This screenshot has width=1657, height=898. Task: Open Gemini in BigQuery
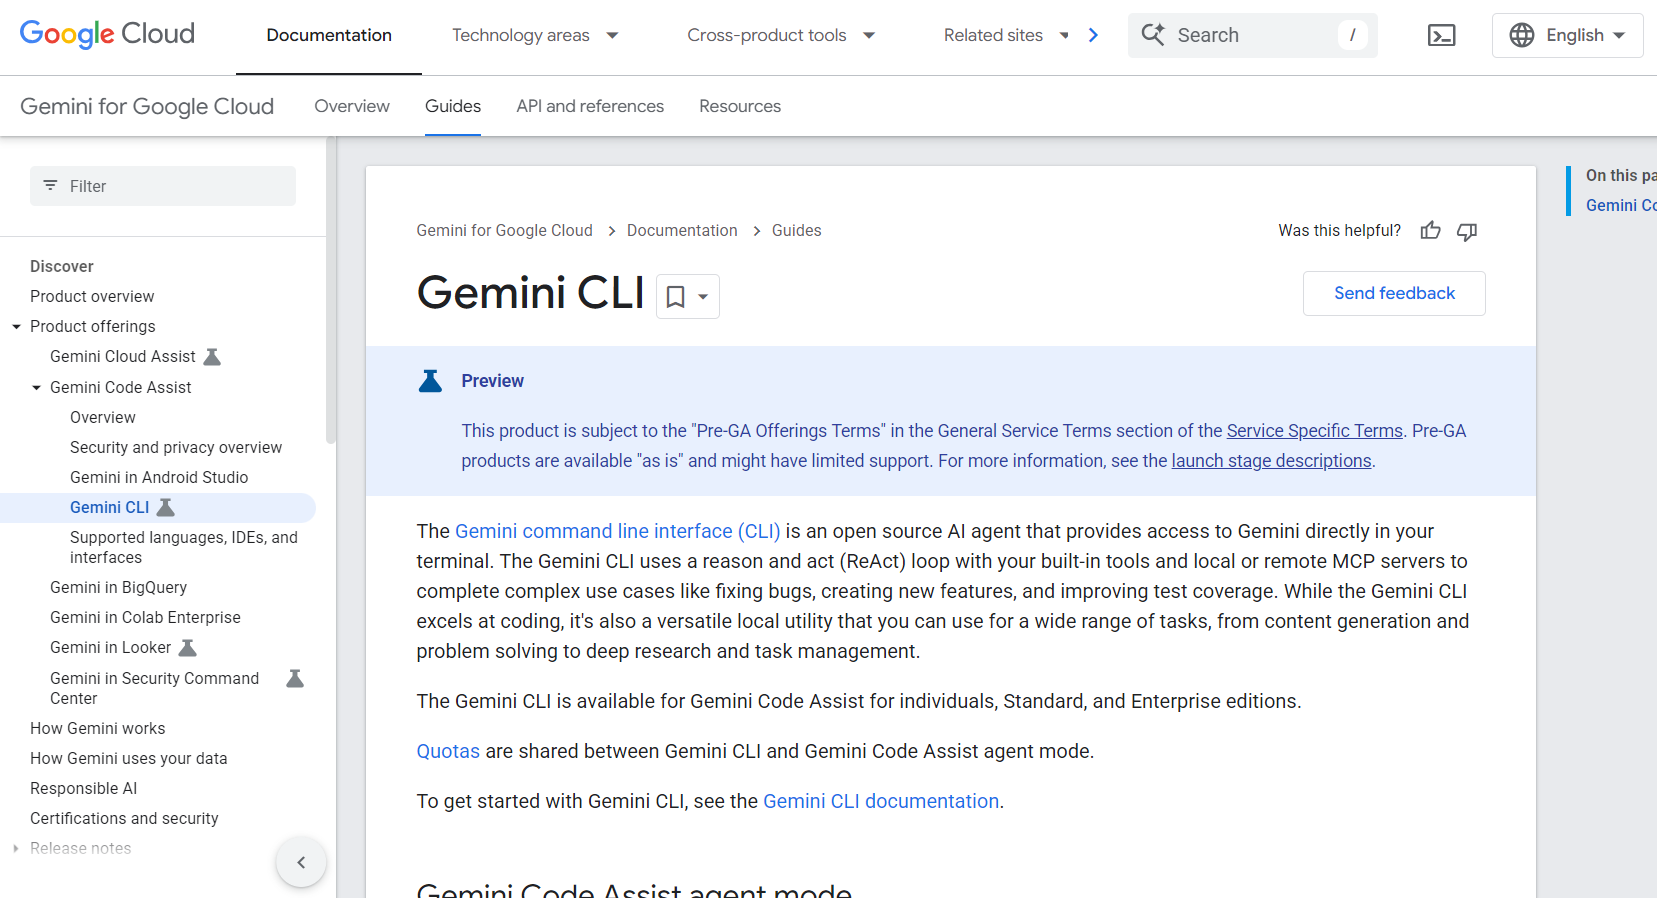point(118,588)
